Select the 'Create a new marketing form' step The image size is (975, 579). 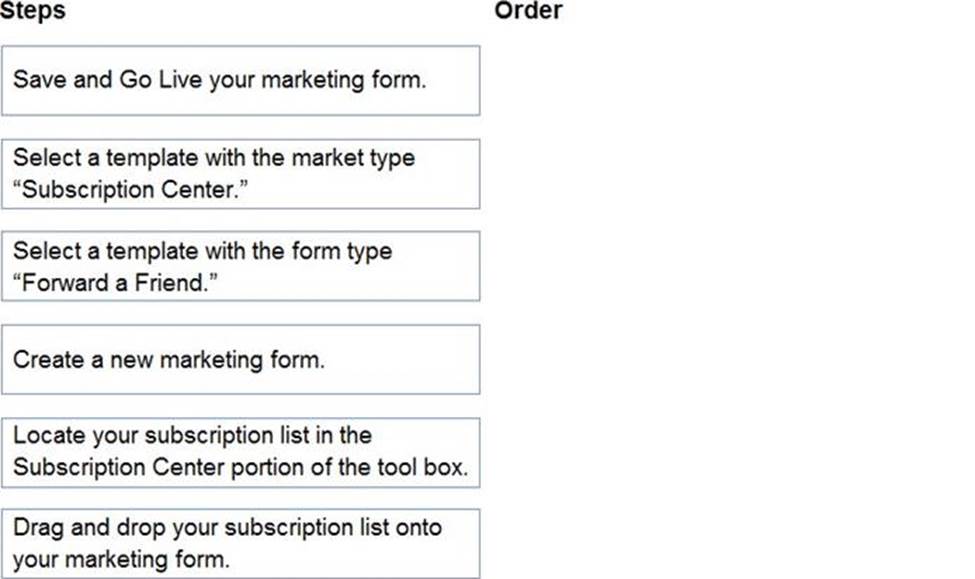(240, 359)
